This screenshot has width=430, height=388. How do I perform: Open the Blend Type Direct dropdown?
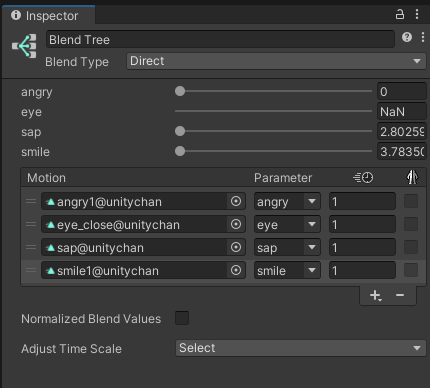(x=276, y=61)
